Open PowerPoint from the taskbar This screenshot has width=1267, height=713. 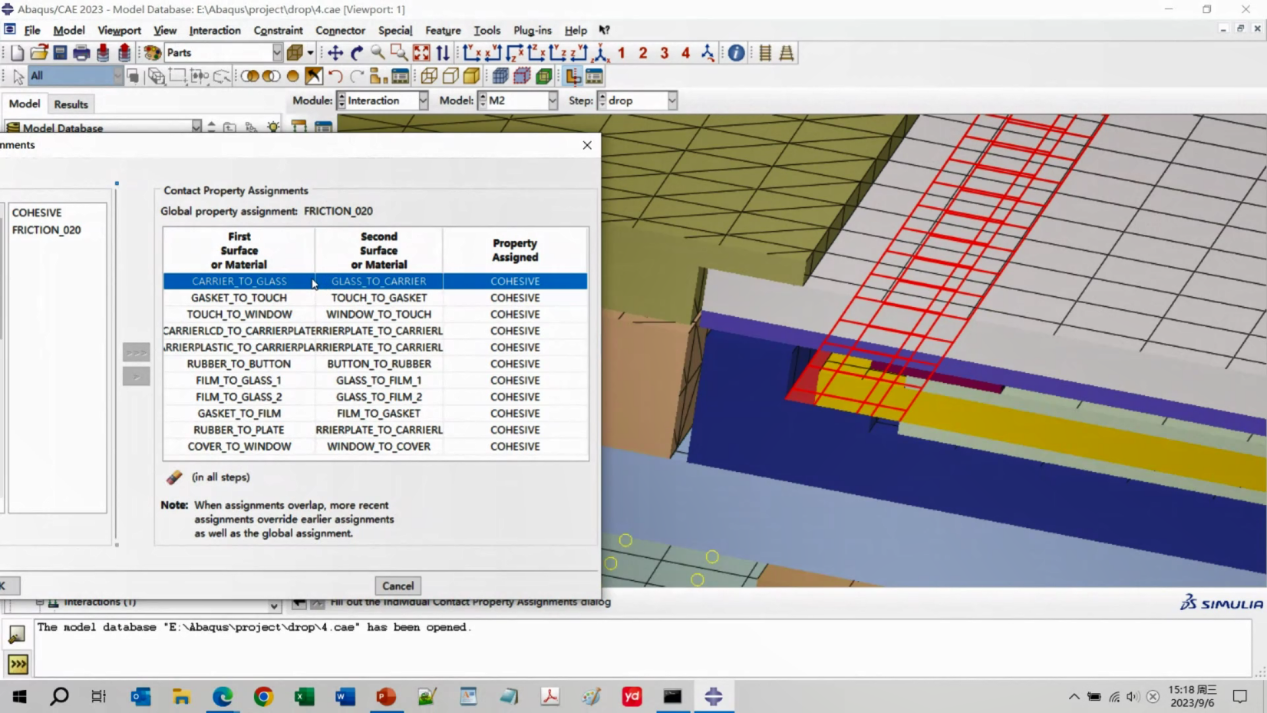point(386,696)
